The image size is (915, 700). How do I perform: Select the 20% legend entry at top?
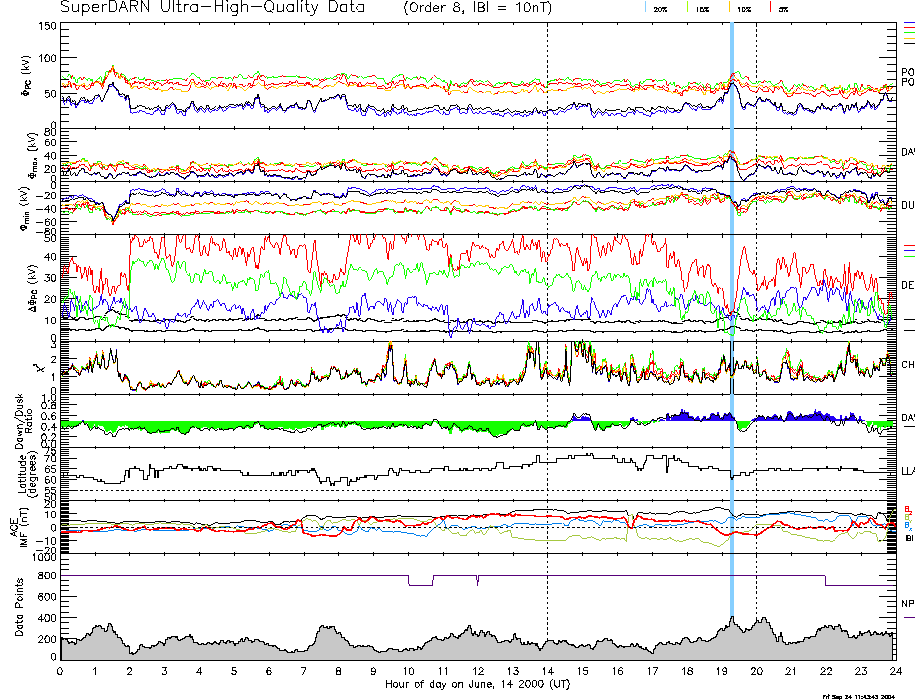pyautogui.click(x=660, y=8)
